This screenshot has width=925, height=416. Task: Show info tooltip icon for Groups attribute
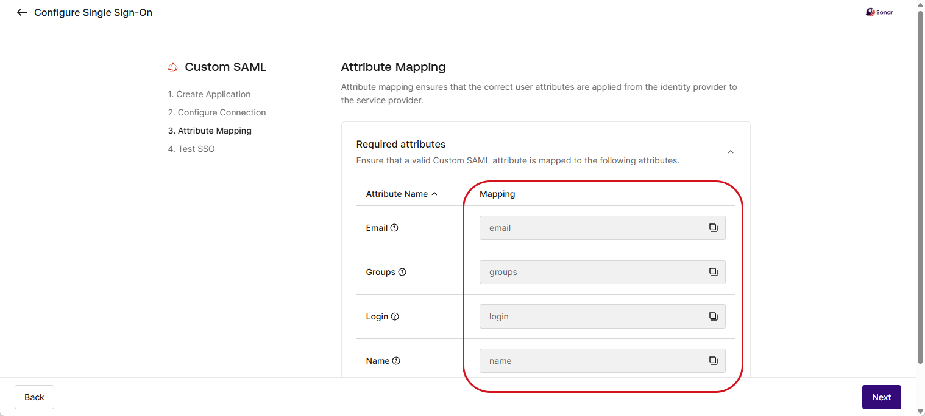pyautogui.click(x=402, y=272)
